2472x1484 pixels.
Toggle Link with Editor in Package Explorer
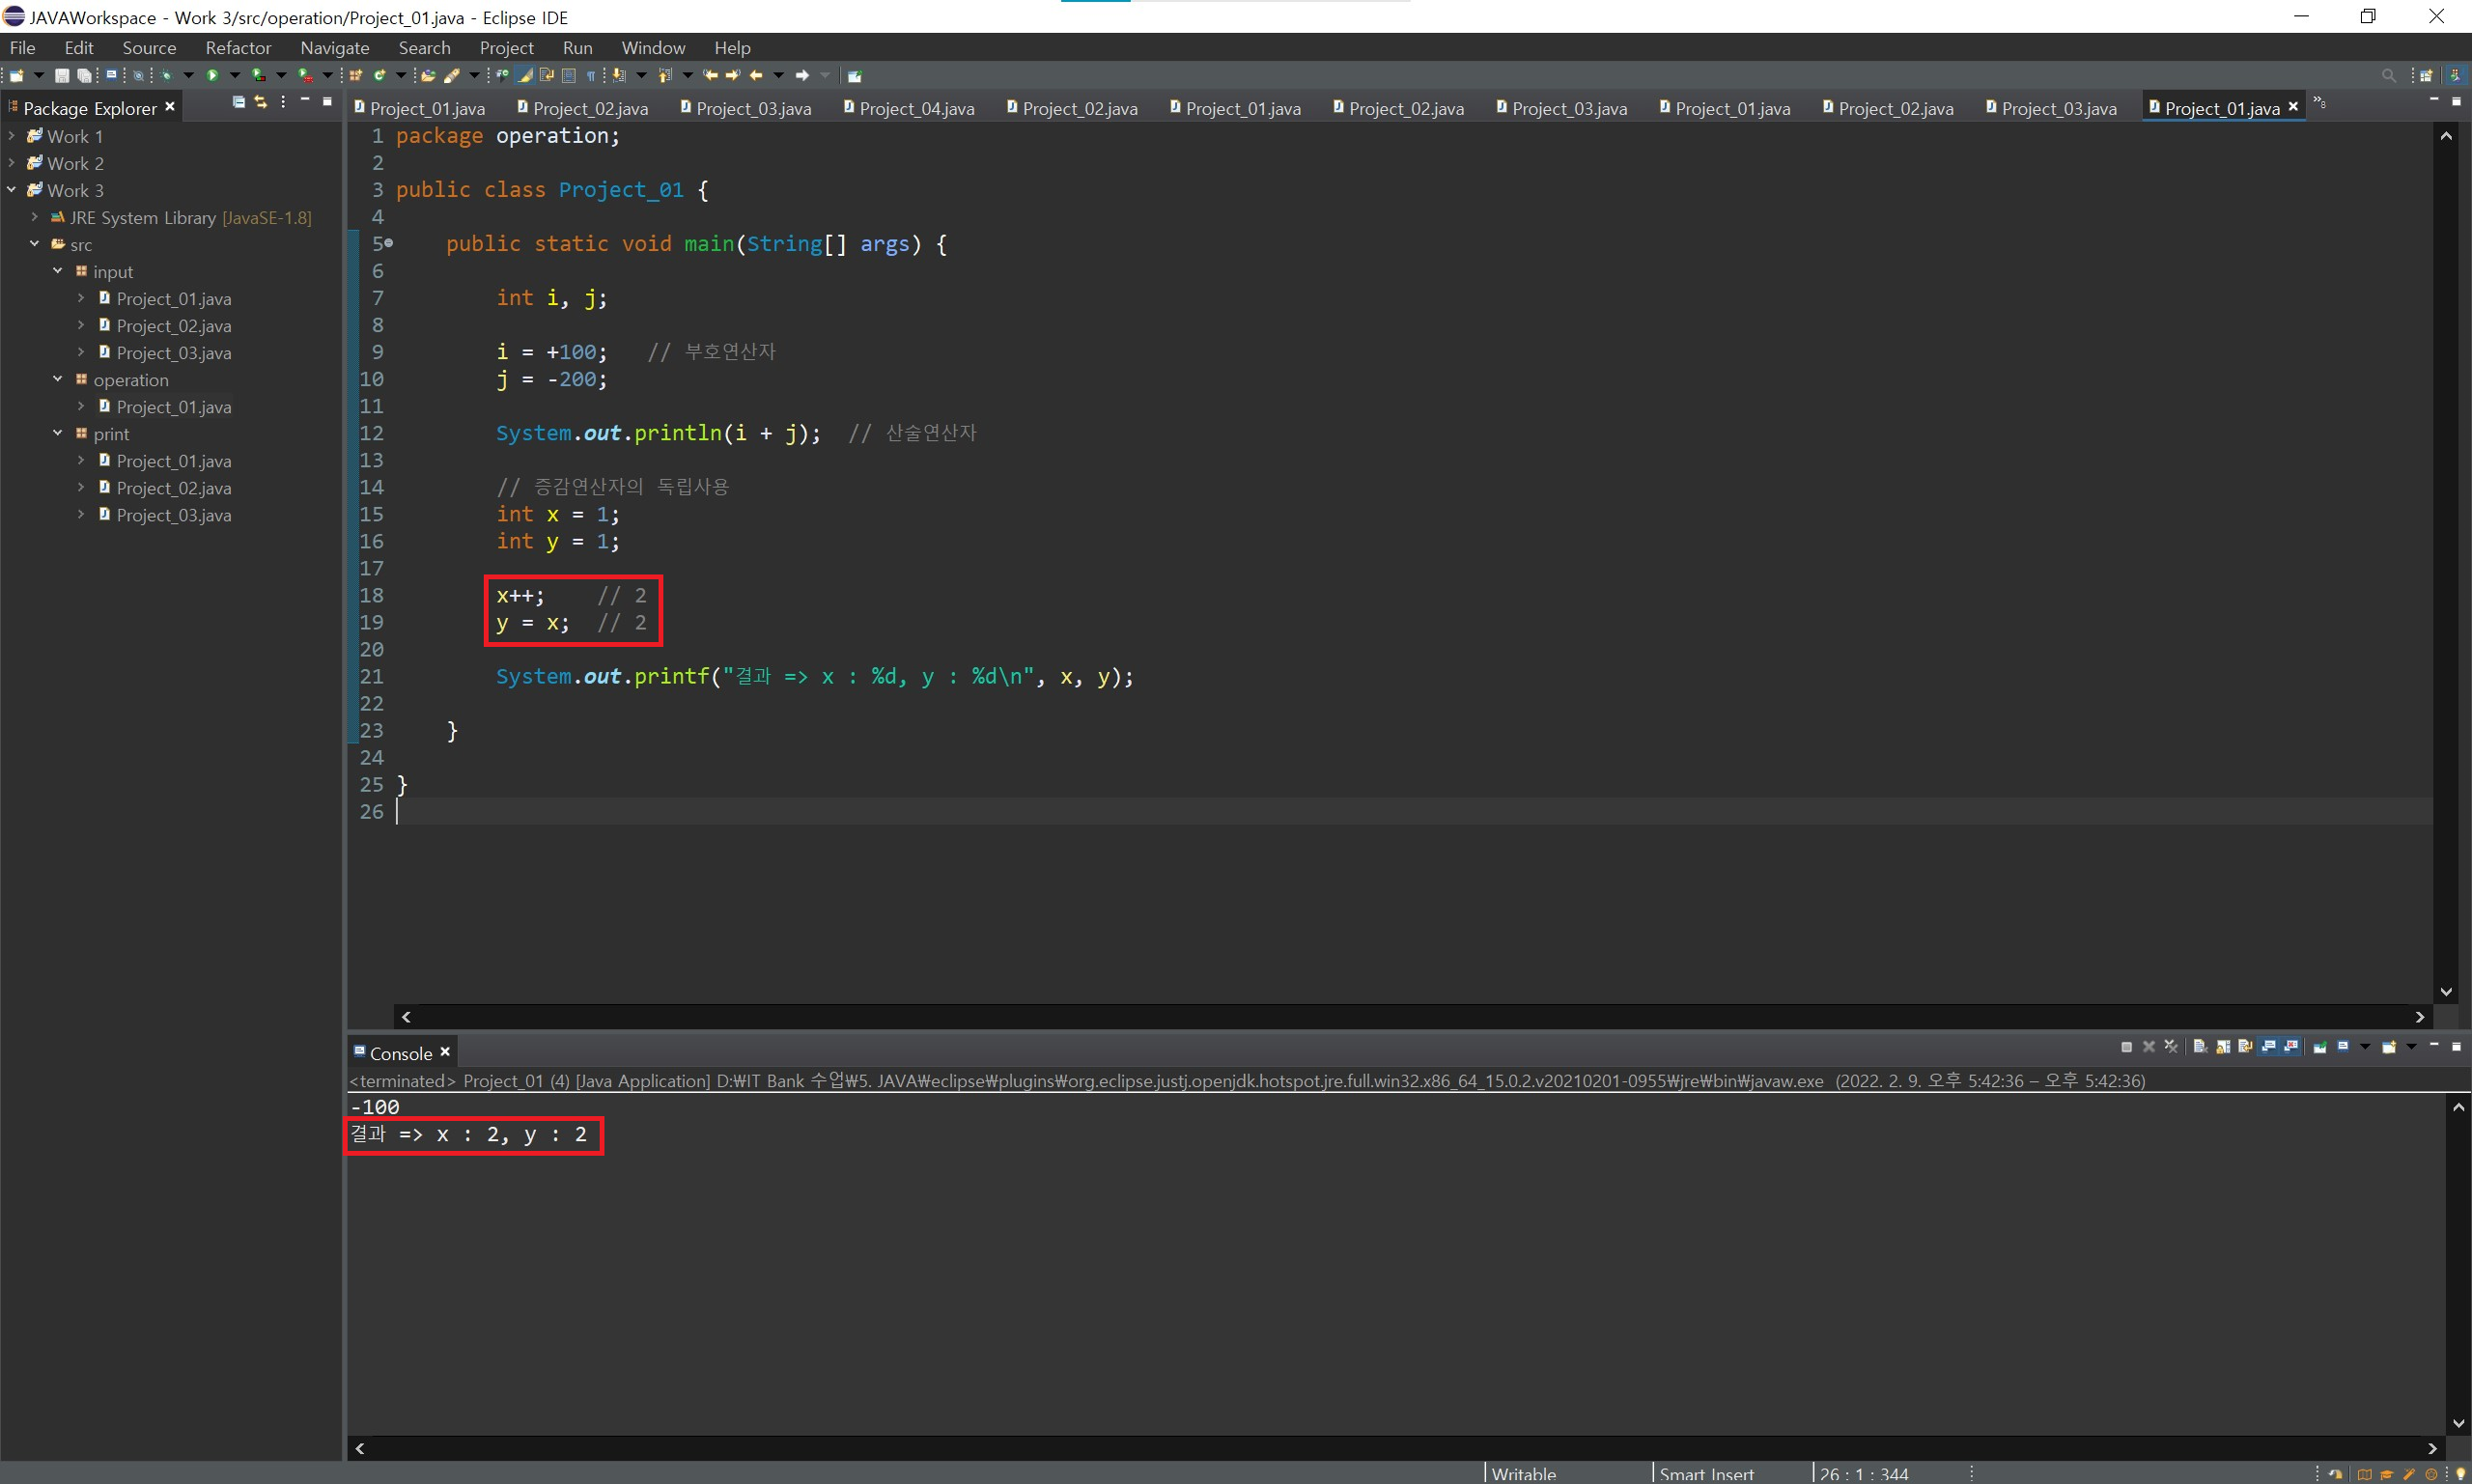(261, 102)
